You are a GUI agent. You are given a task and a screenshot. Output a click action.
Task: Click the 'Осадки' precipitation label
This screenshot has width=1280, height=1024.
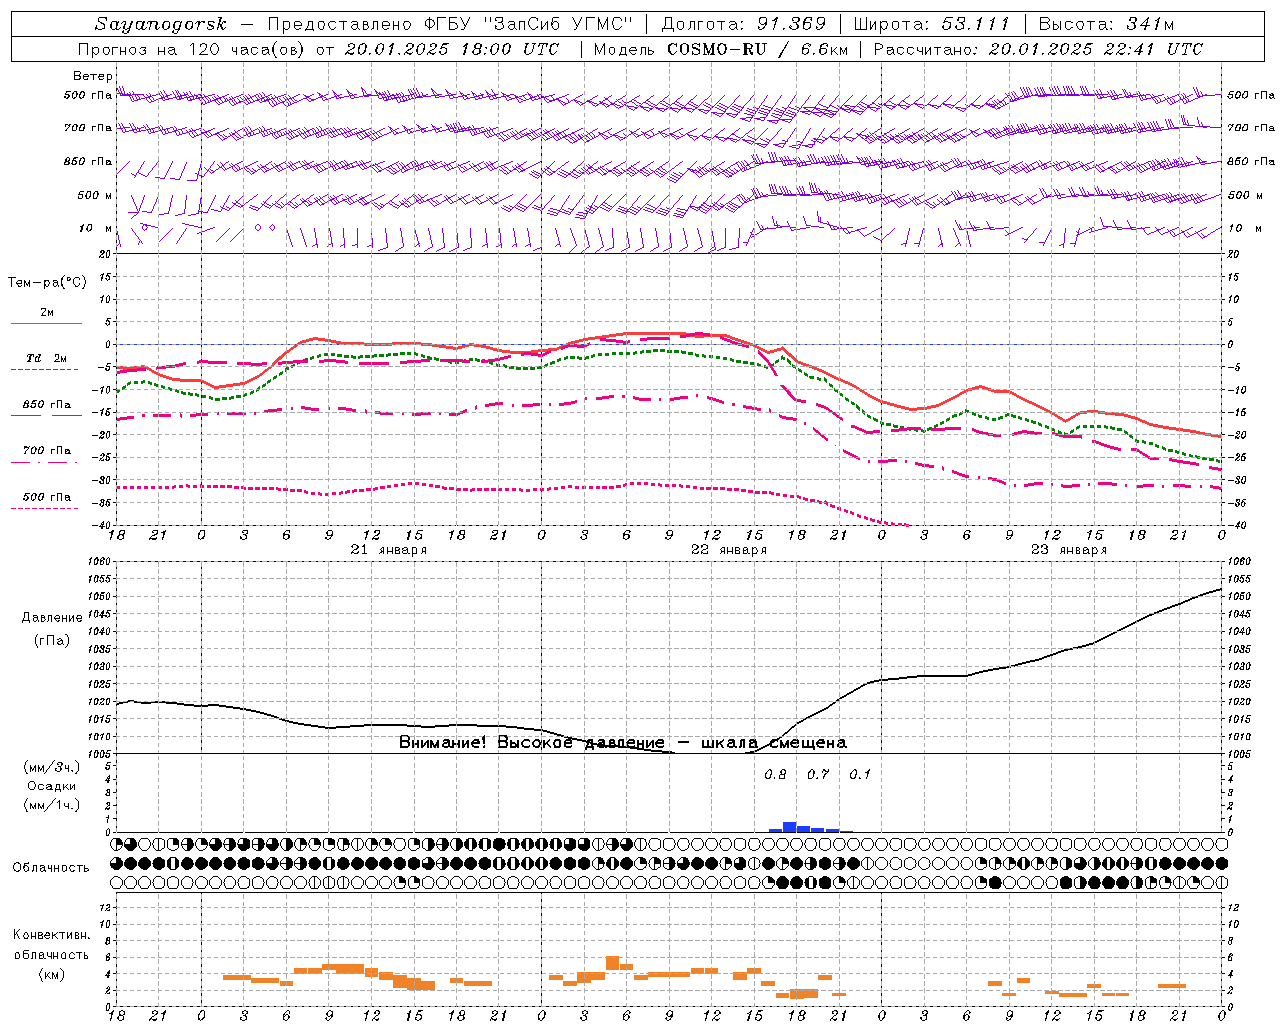[52, 786]
